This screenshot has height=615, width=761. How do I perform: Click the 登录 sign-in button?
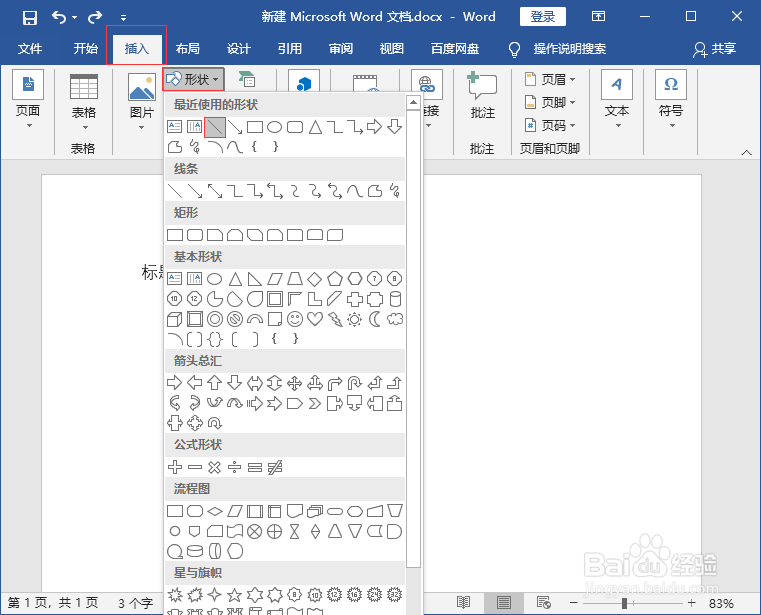pyautogui.click(x=543, y=17)
